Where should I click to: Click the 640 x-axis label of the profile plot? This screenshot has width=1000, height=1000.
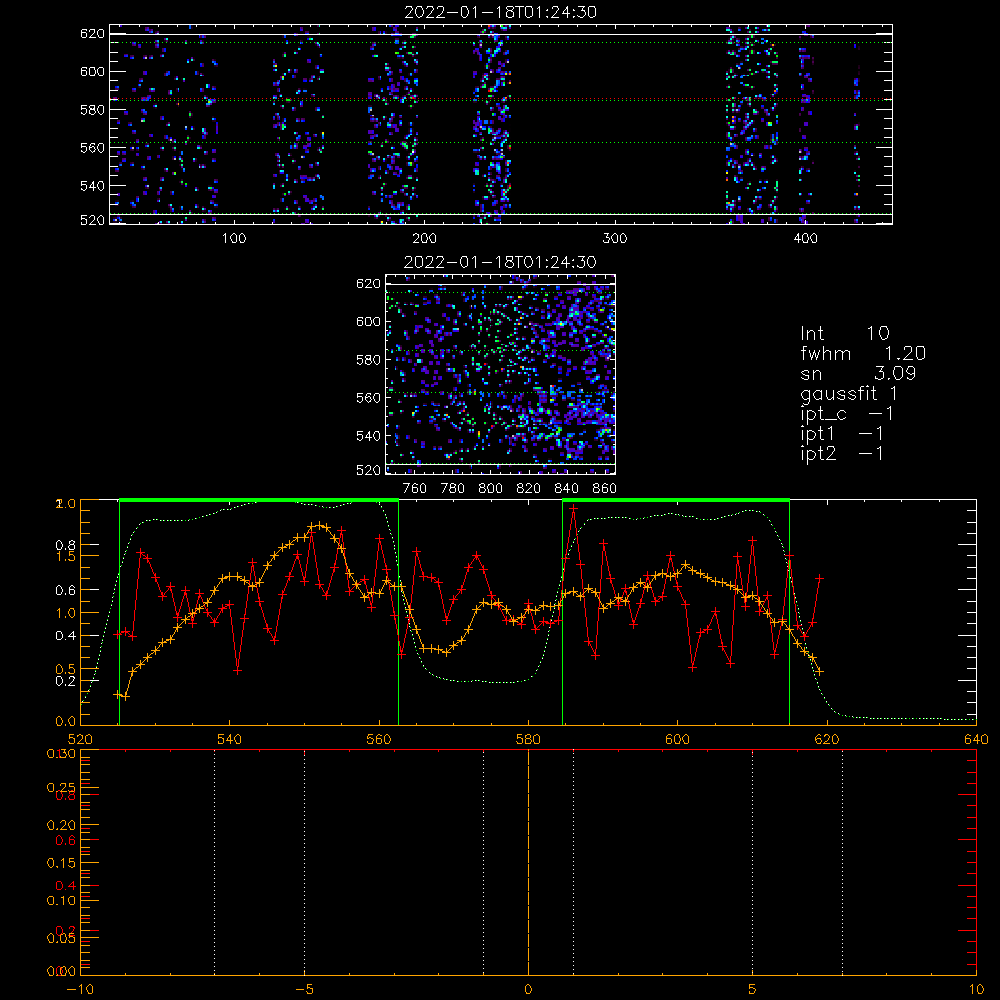(976, 740)
